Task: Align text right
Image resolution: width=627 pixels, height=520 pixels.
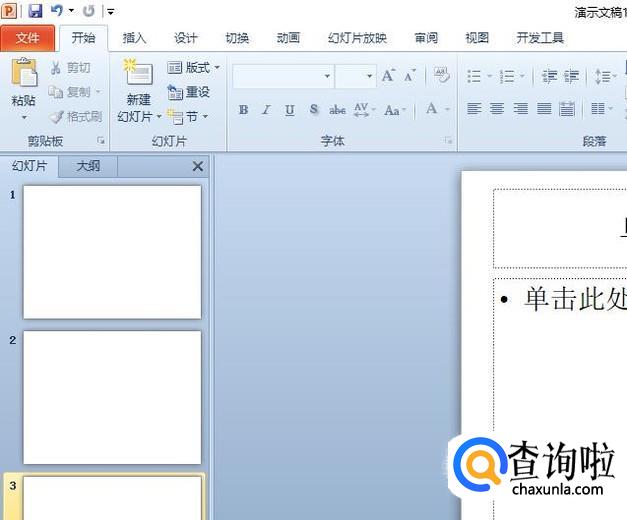Action: 521,109
